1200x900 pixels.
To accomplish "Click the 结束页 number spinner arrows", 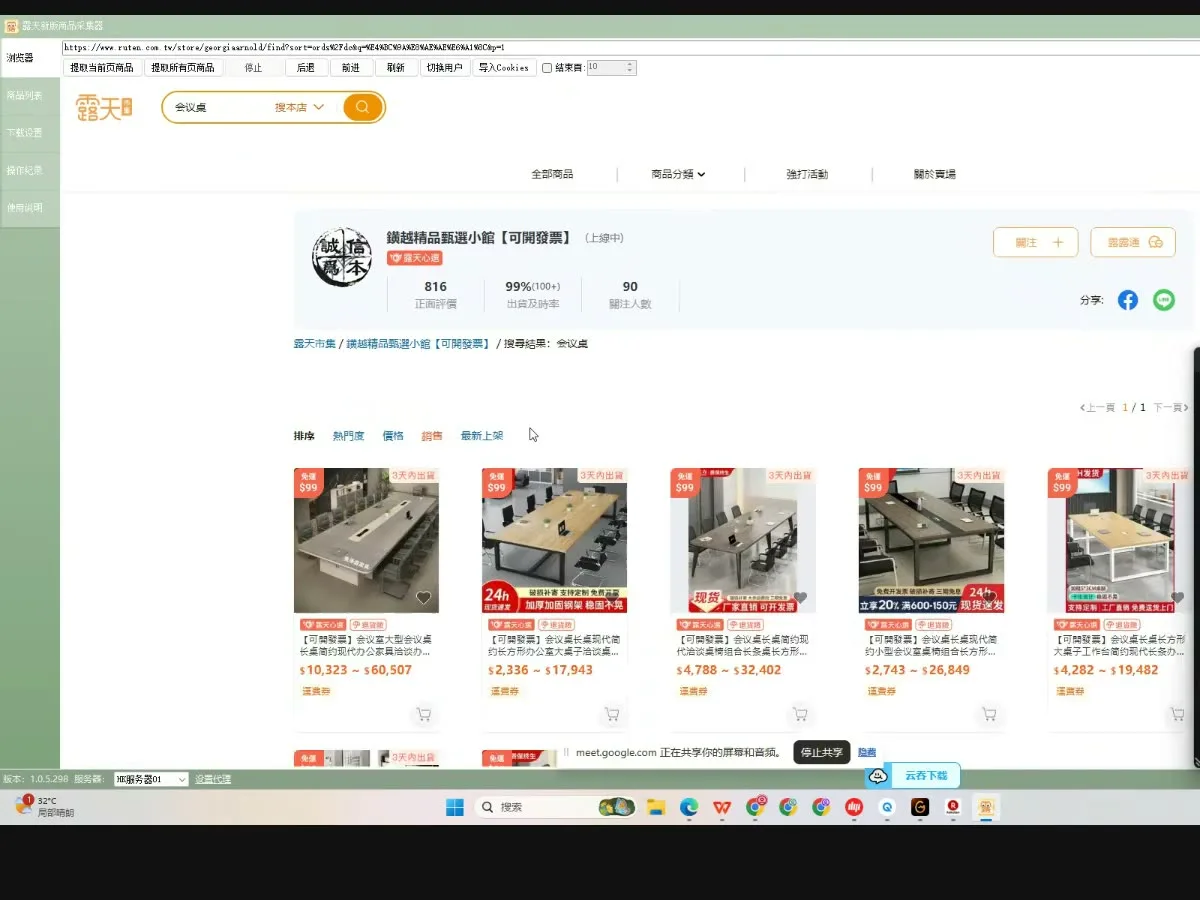I will [x=630, y=68].
